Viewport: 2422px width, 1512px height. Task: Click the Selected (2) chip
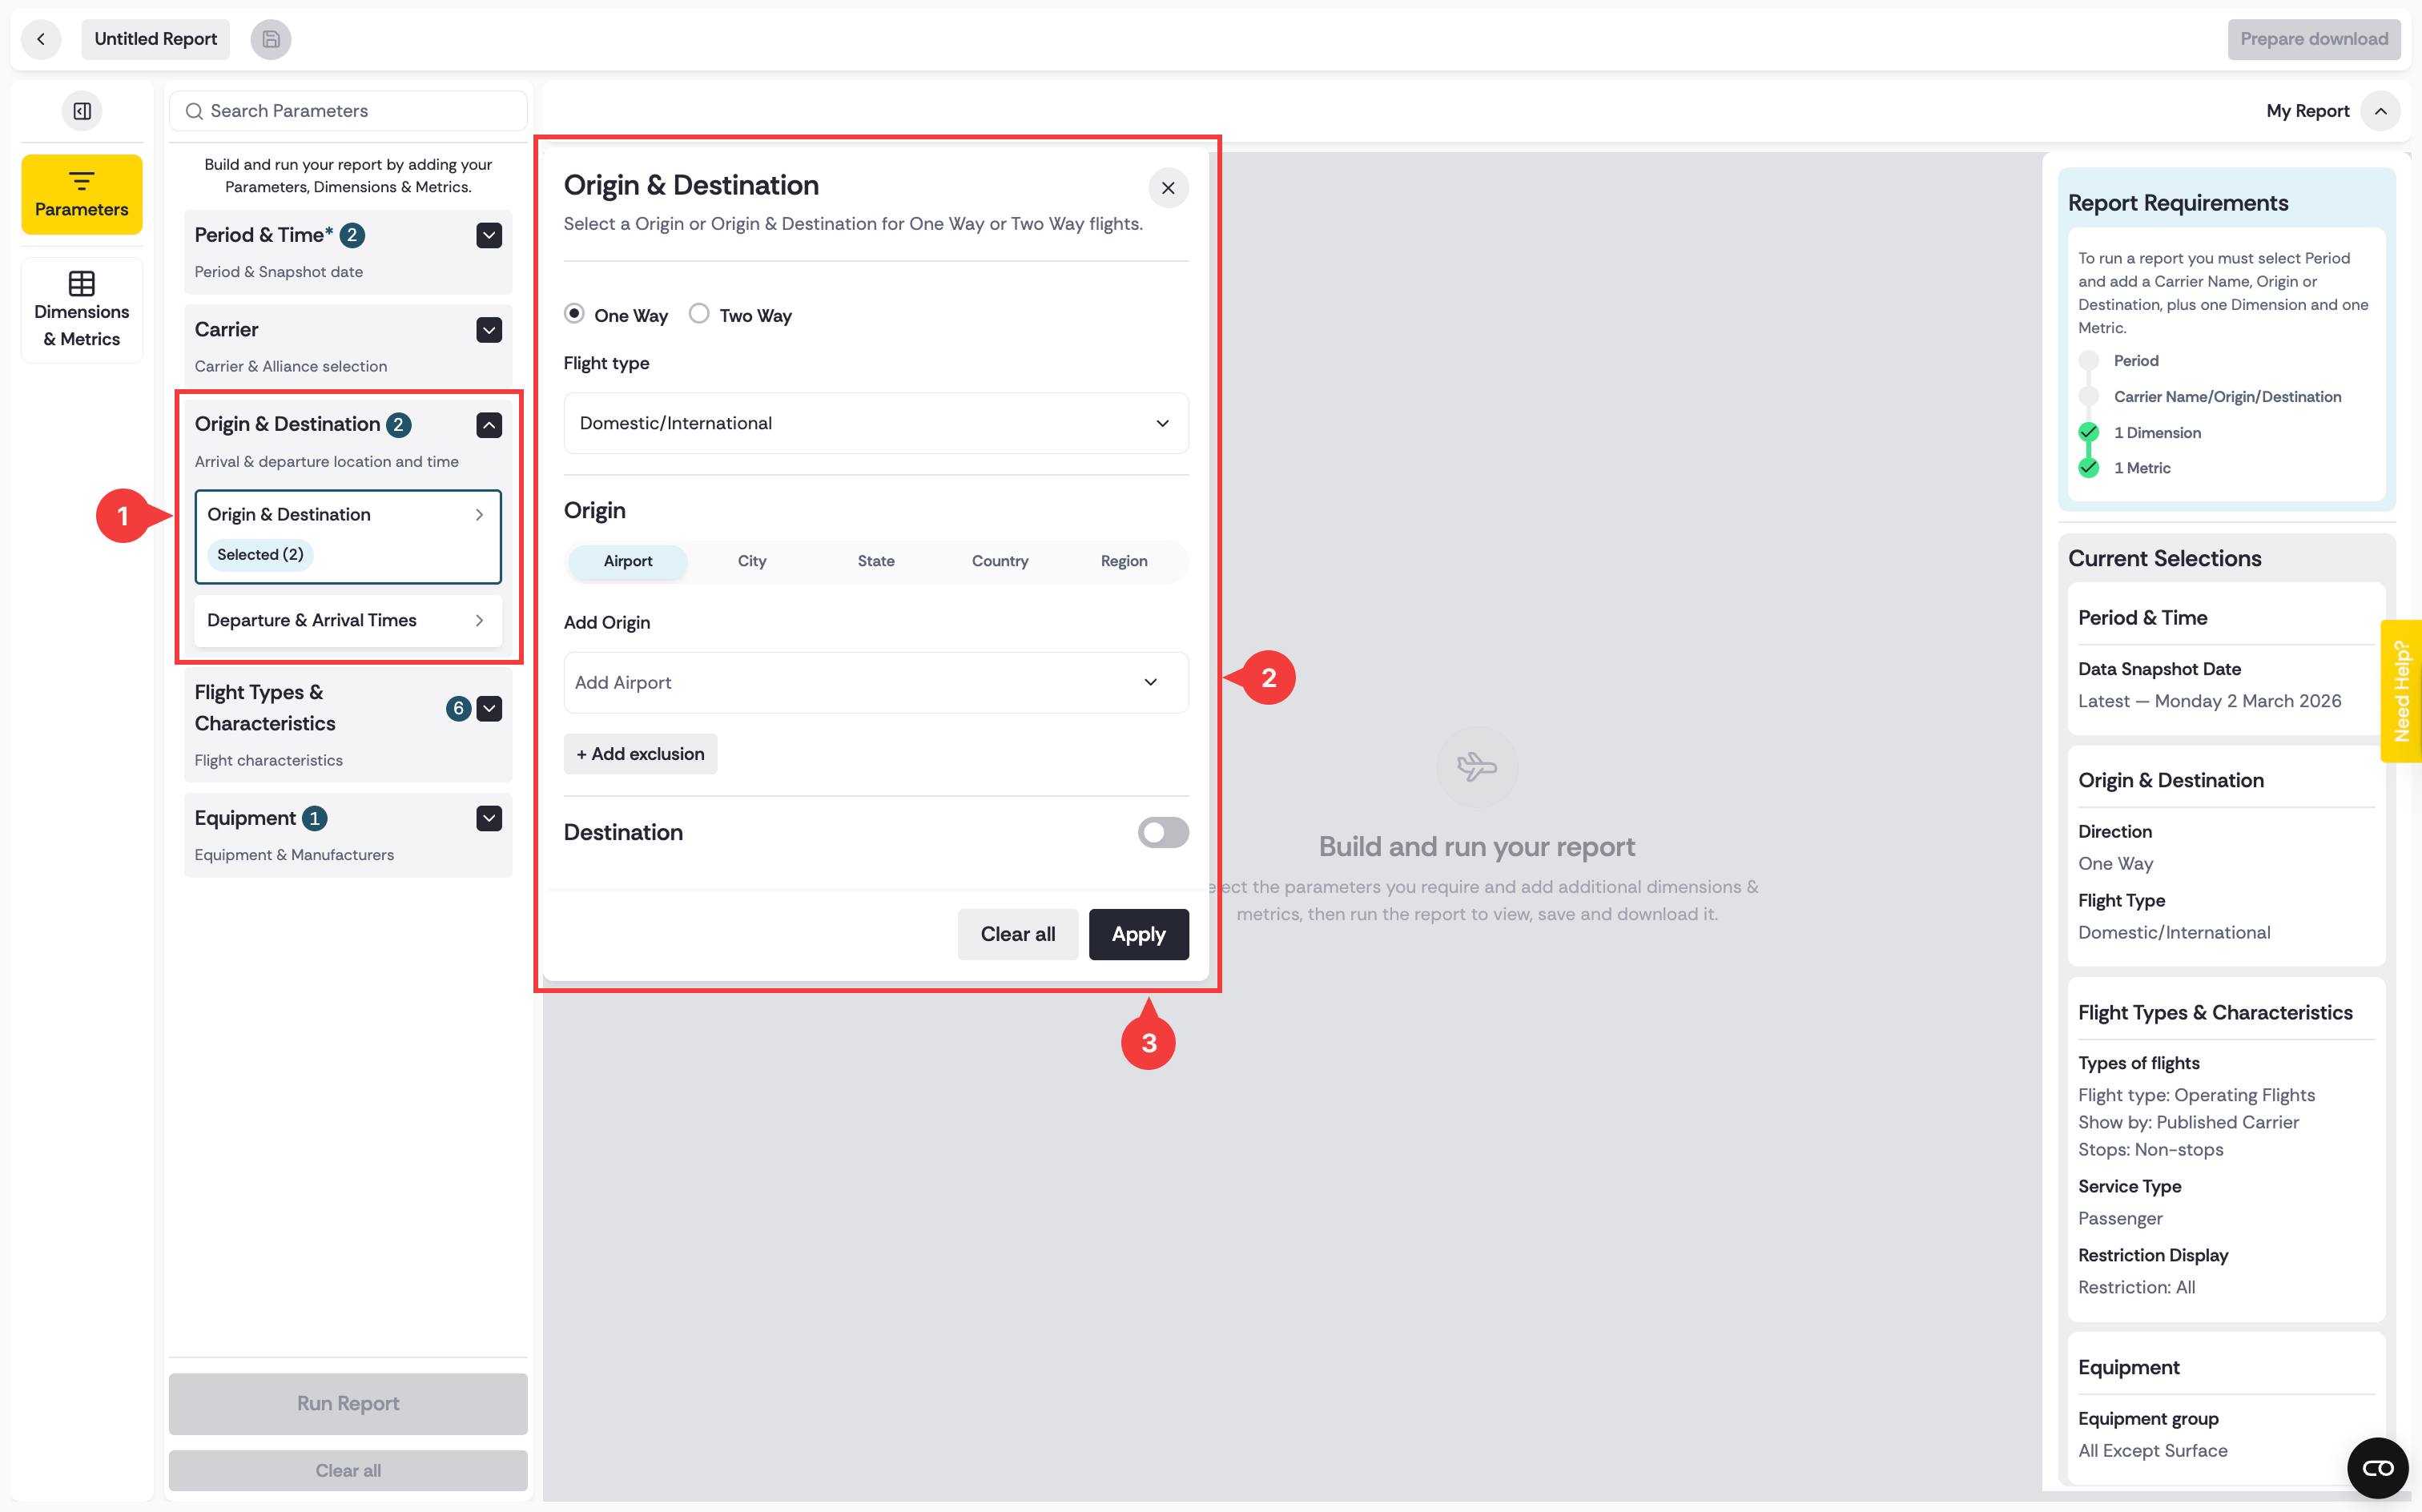click(x=260, y=555)
